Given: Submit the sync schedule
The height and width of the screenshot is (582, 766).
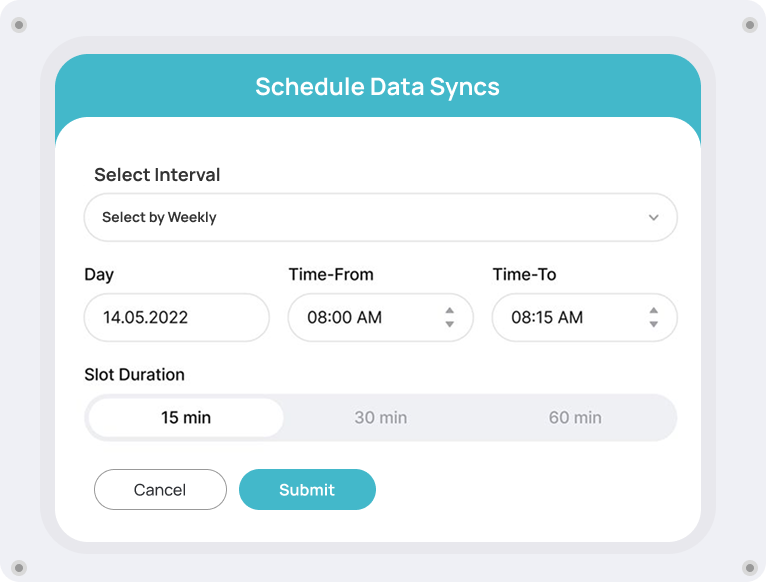Looking at the screenshot, I should click(307, 490).
